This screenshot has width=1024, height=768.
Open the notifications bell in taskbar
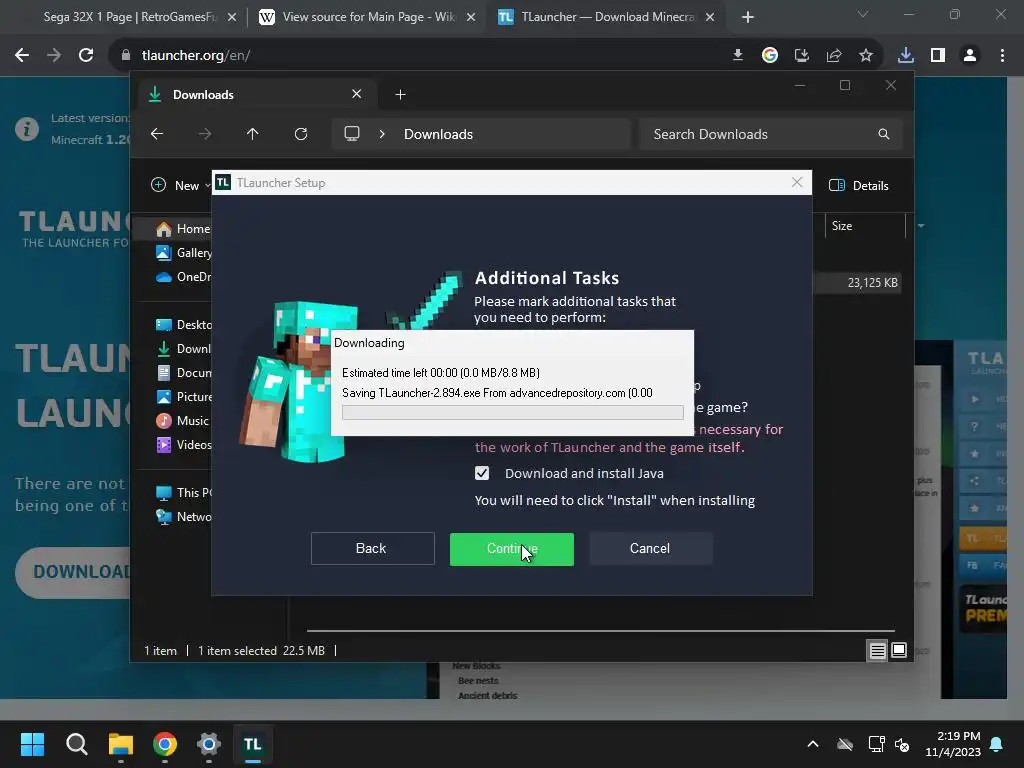coord(997,744)
